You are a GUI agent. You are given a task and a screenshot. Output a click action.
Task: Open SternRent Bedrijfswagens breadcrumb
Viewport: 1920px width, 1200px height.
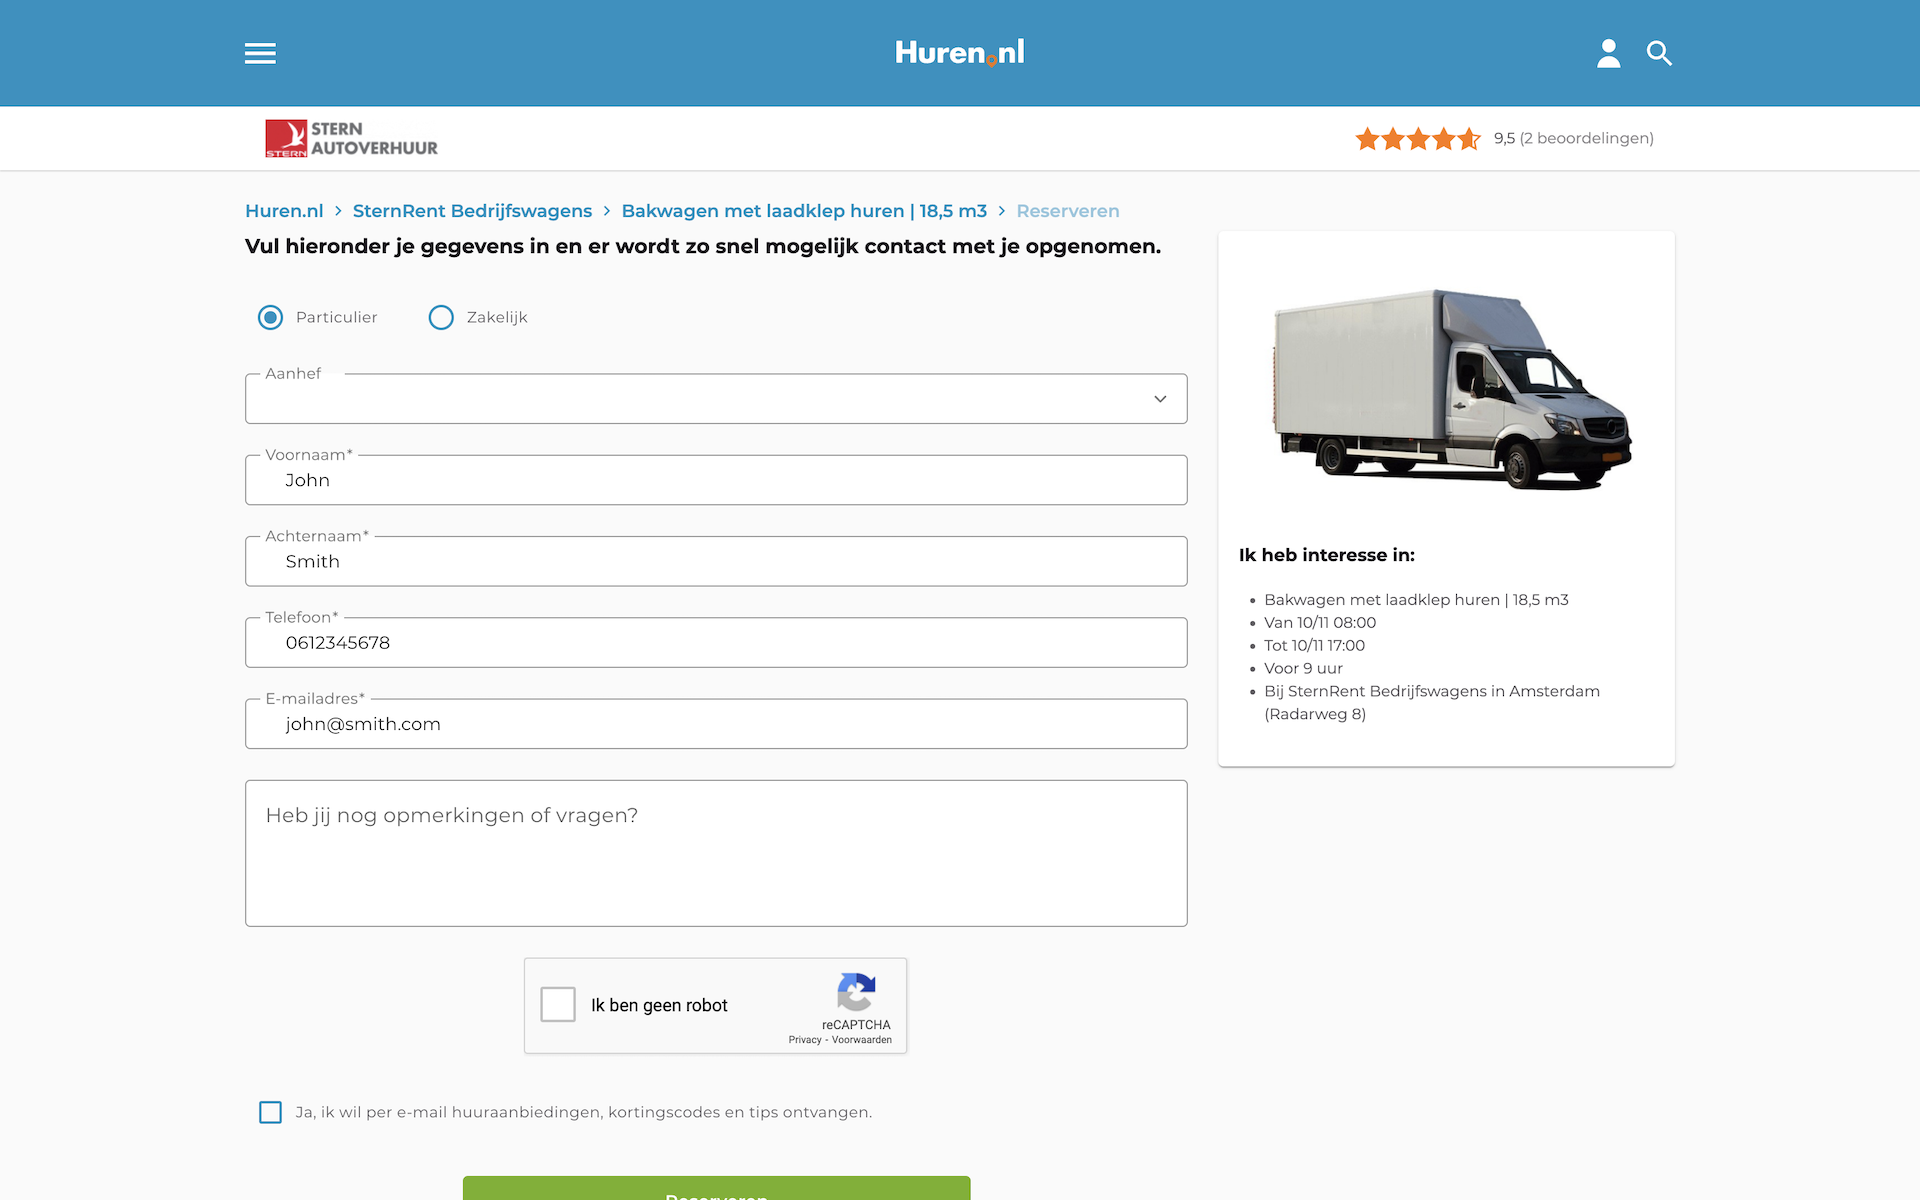coord(472,211)
